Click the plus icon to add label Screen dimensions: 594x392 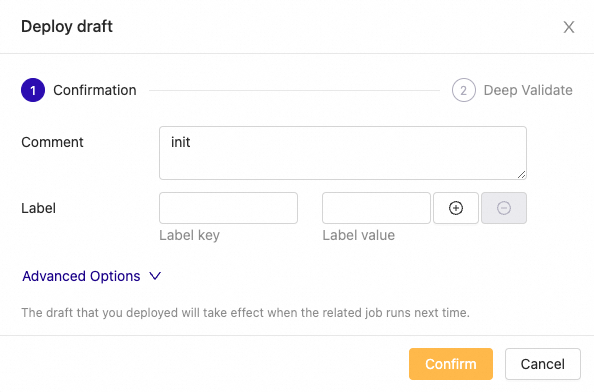(456, 208)
